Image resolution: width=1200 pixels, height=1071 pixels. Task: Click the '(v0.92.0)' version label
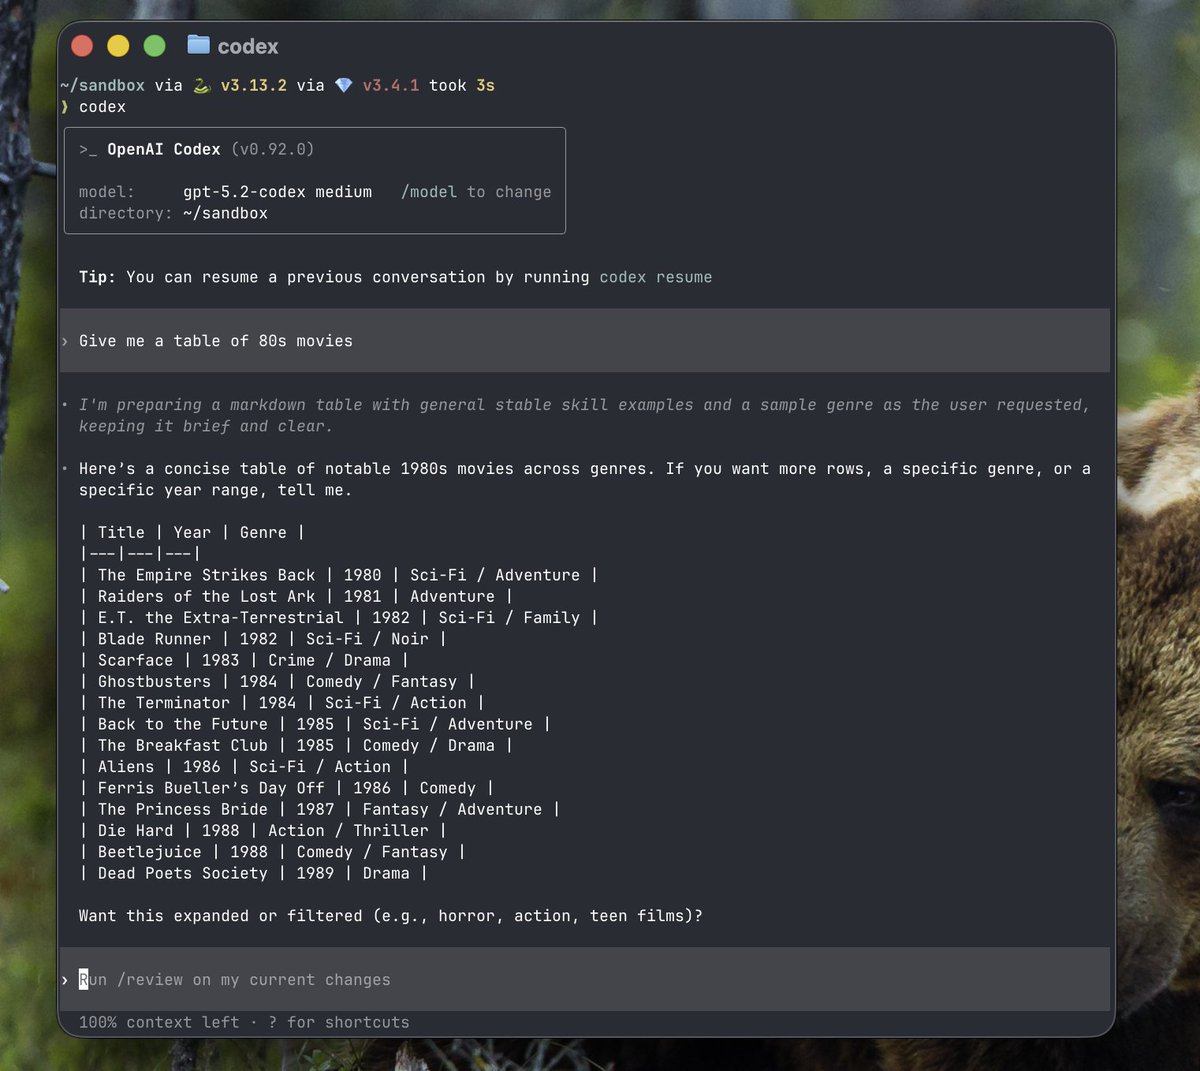[x=273, y=149]
